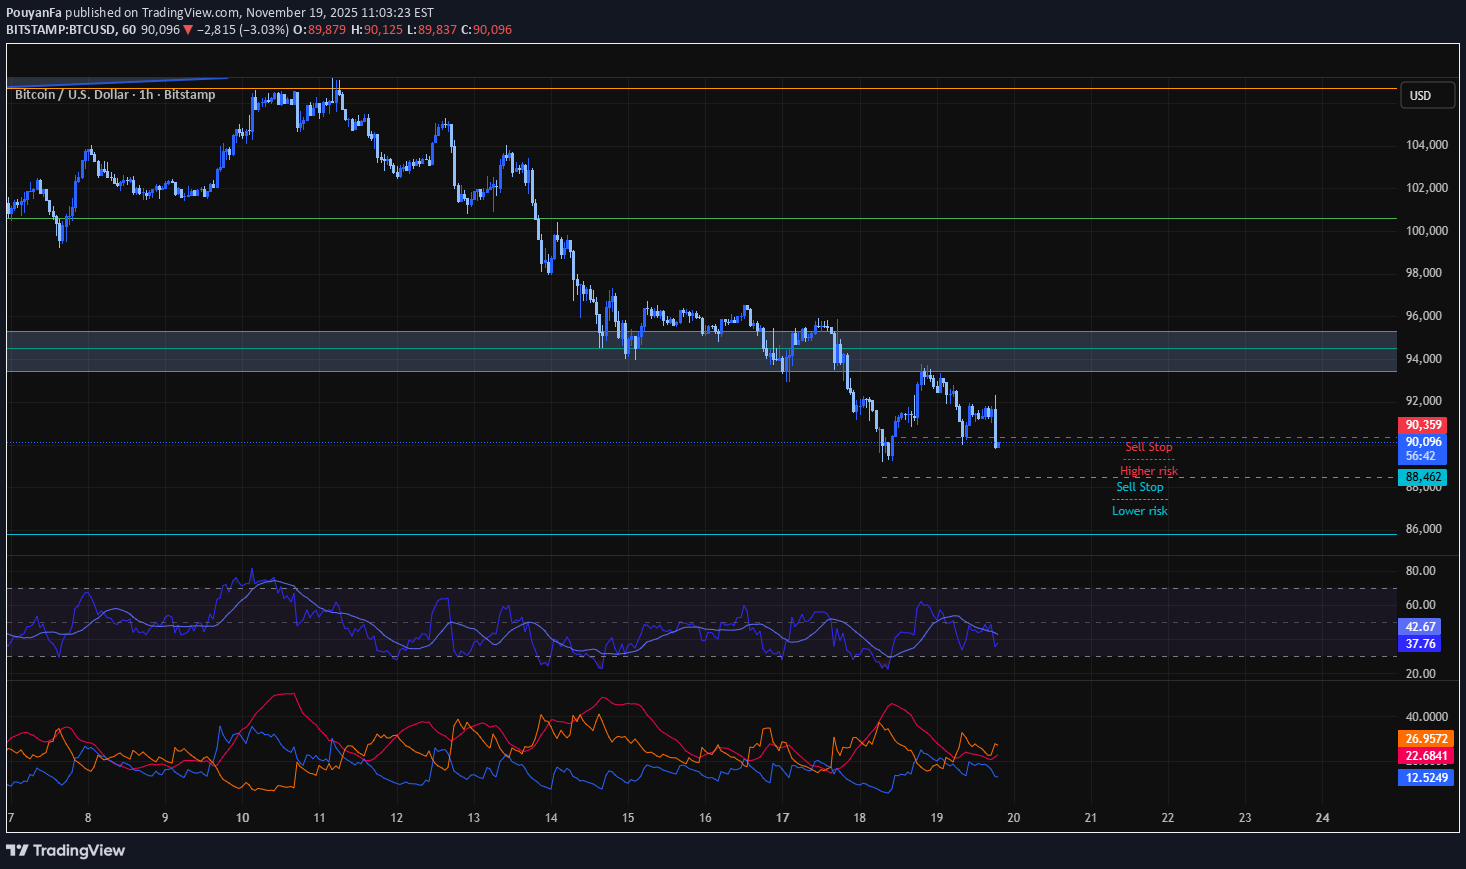
Task: Select the red 90,359 price badge on the axis
Action: pos(1422,425)
